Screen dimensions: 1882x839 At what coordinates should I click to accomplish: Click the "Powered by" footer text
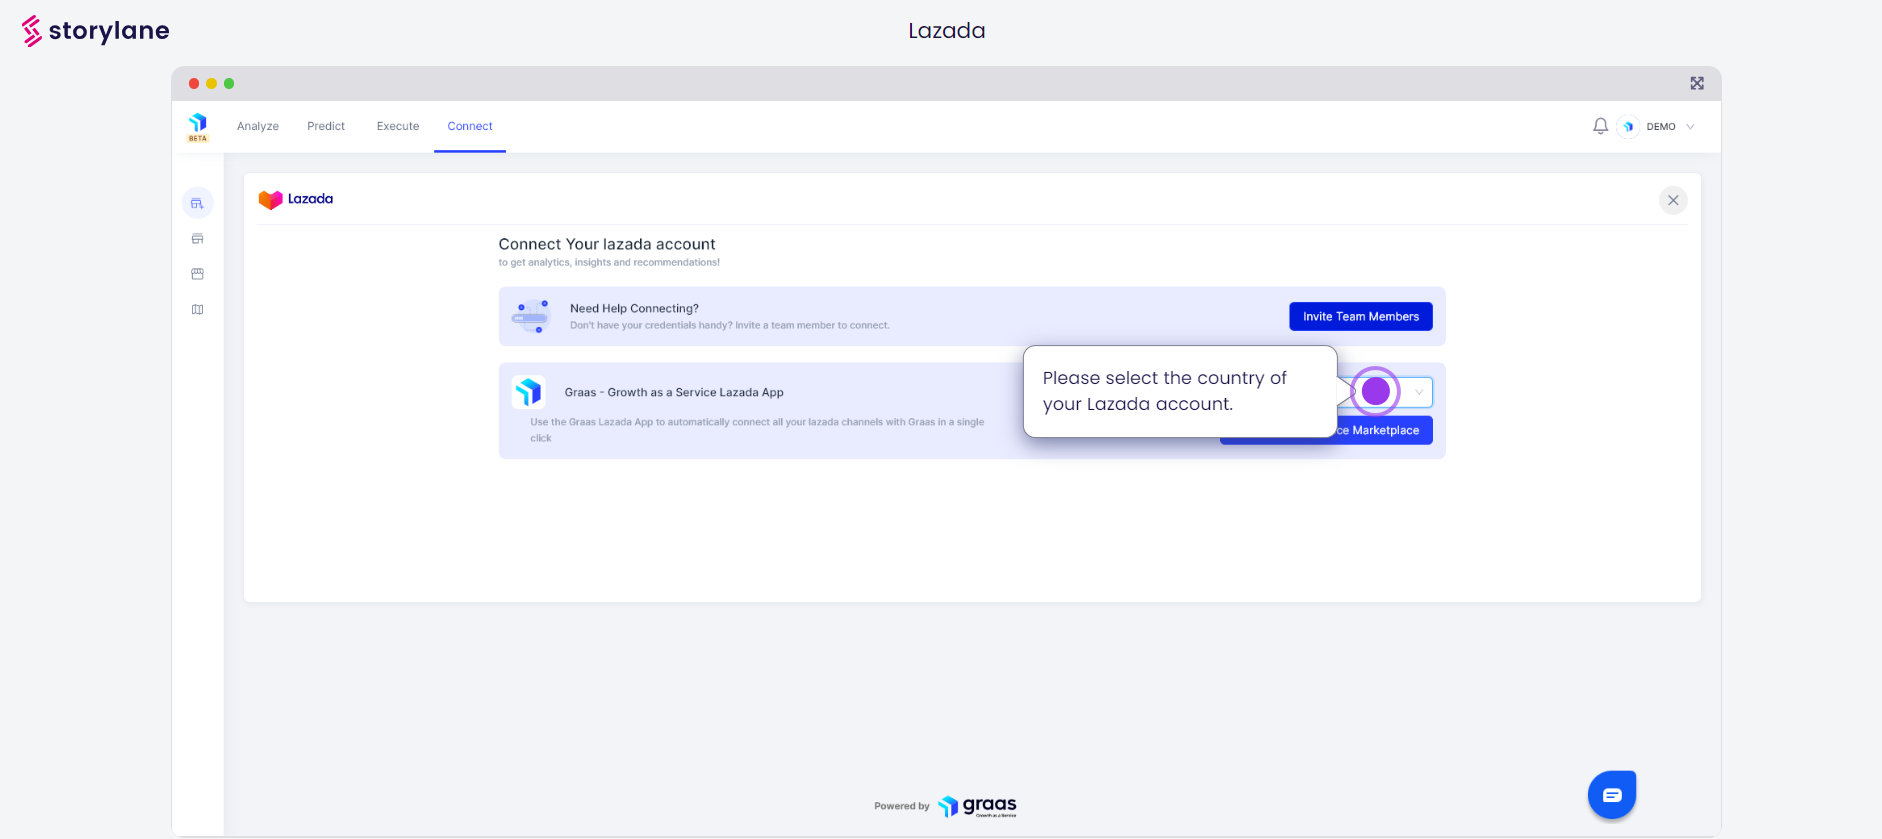pos(902,806)
